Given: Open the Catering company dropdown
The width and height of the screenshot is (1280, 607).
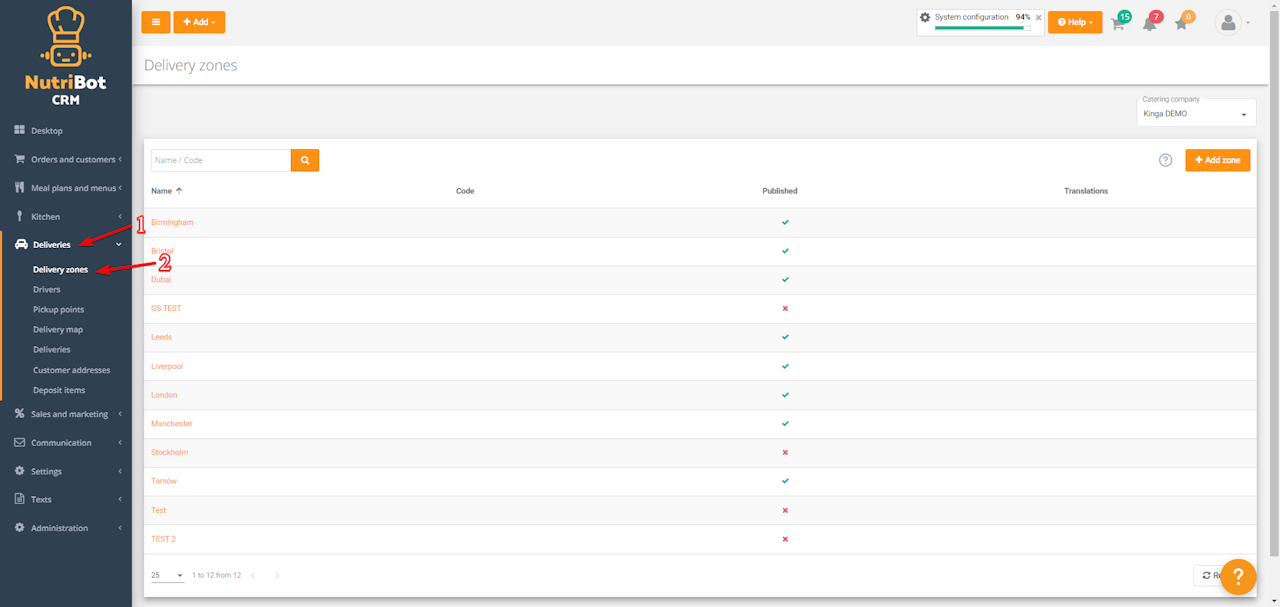Looking at the screenshot, I should pos(1195,113).
